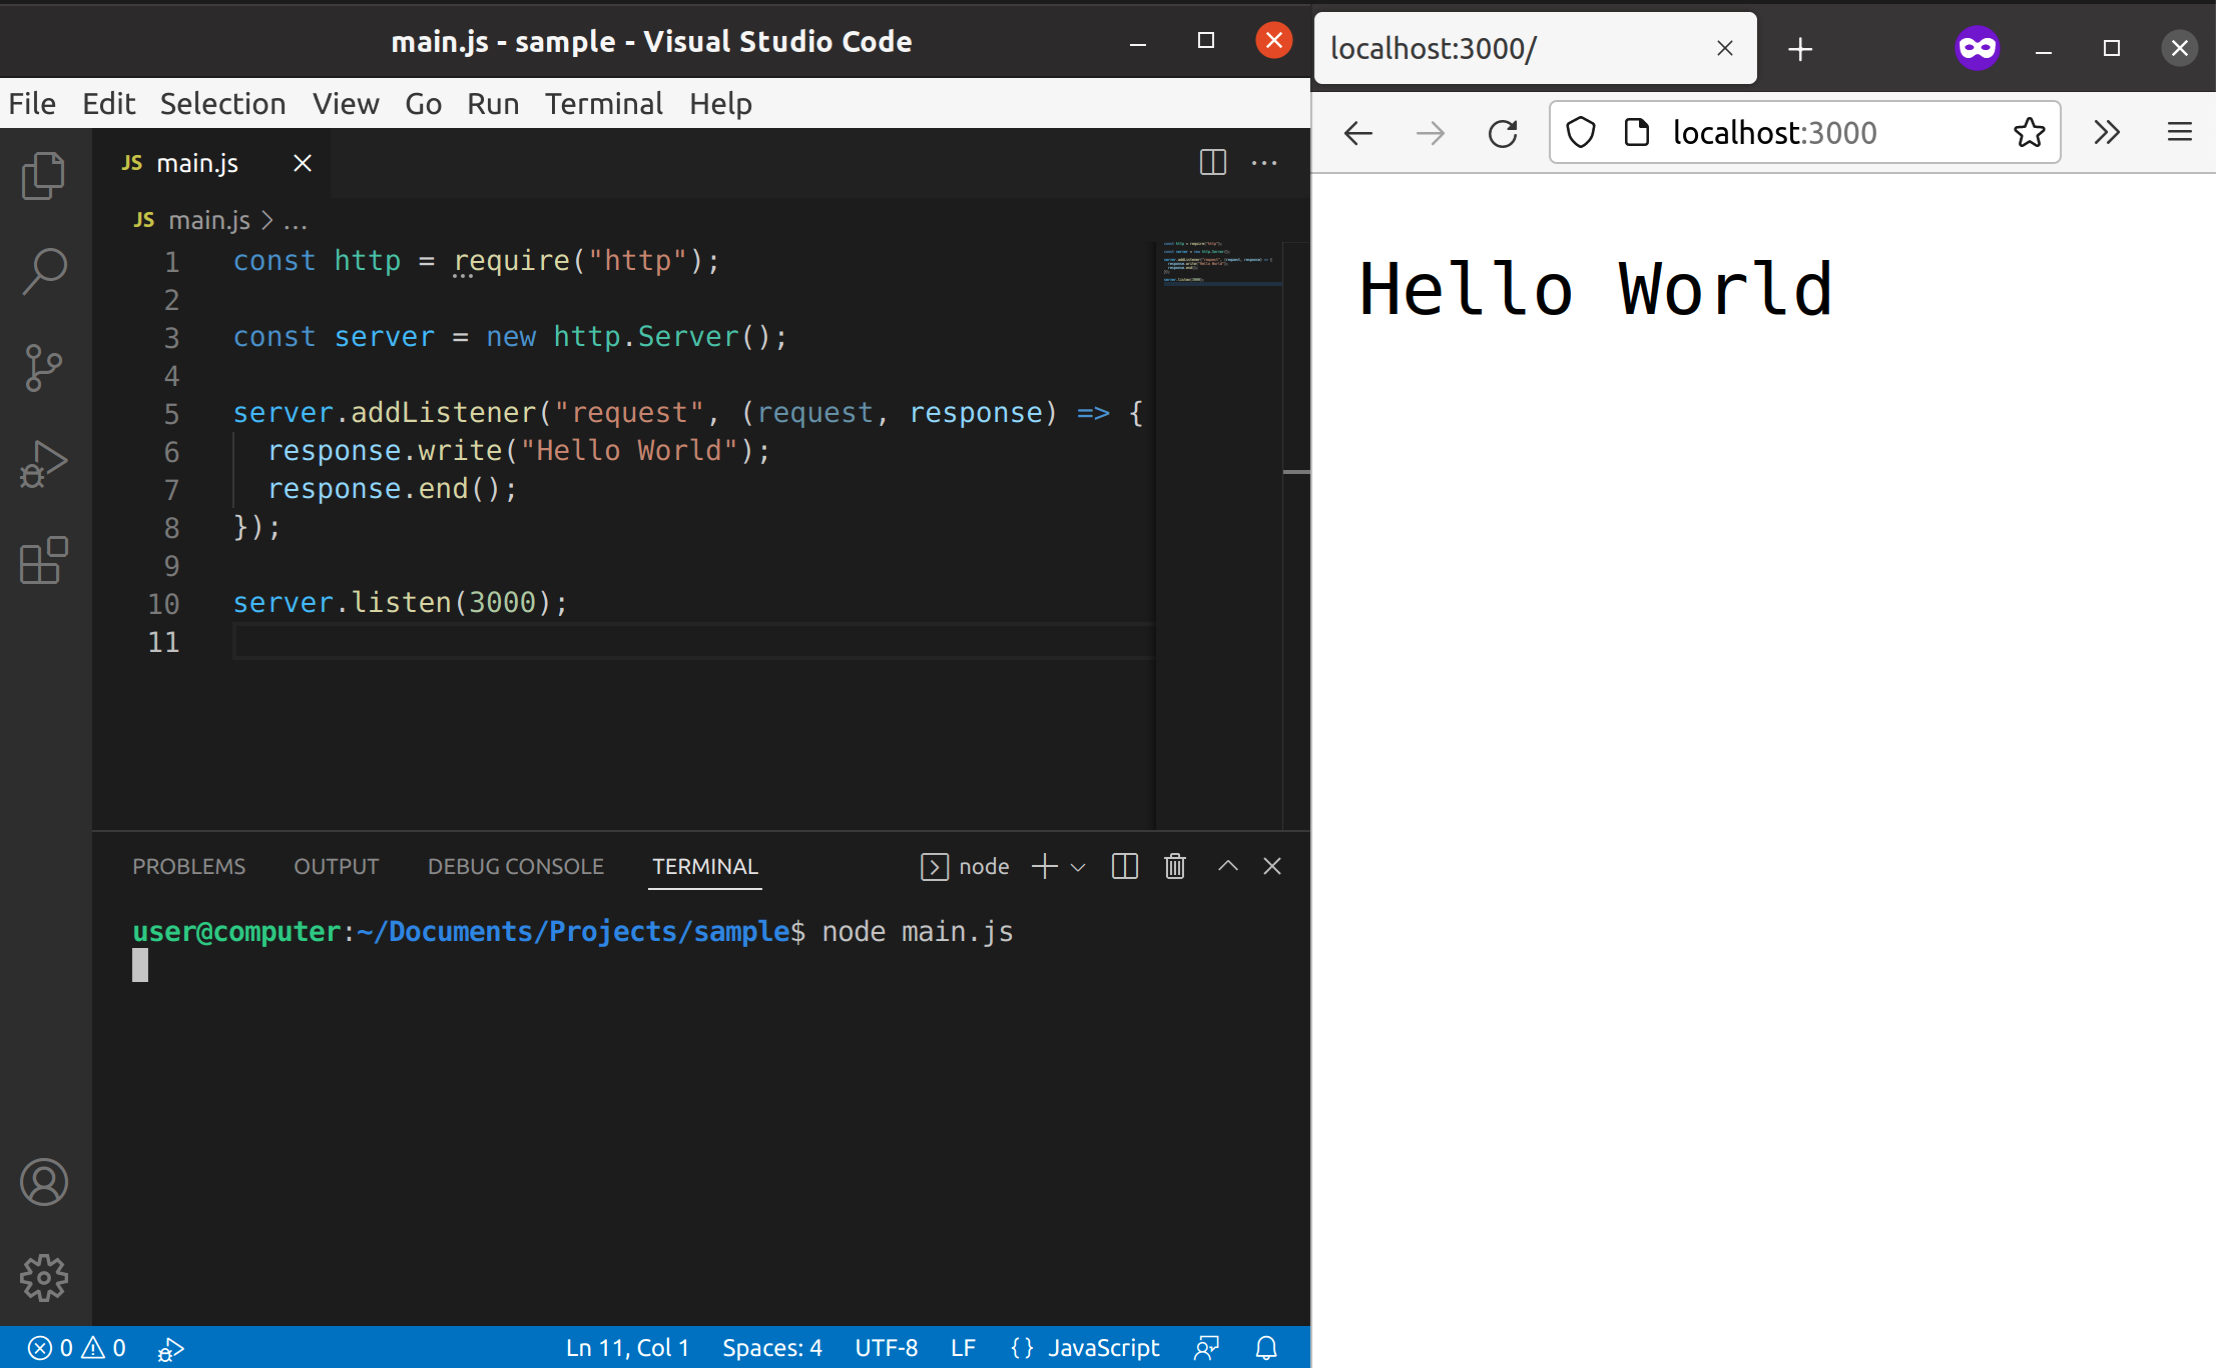Open the launch profile dropdown arrow
The height and width of the screenshot is (1368, 2216).
1078,867
